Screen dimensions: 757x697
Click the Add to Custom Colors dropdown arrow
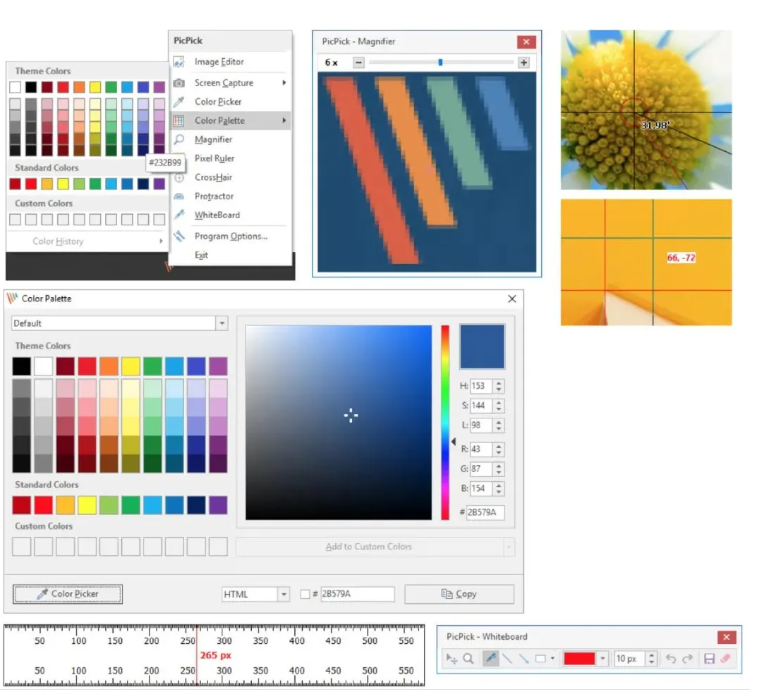(x=513, y=552)
